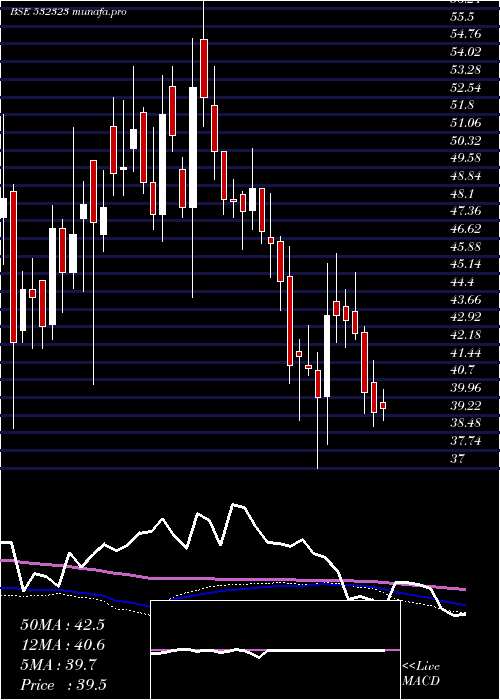The width and height of the screenshot is (500, 700).
Task: Click the 45.14 price axis label
Action: (x=466, y=264)
